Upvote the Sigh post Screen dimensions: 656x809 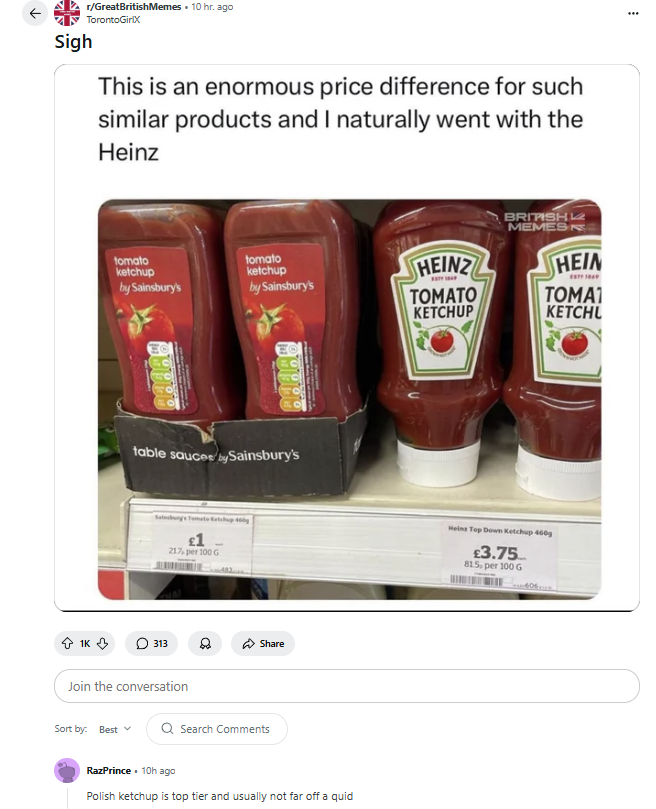click(x=69, y=643)
